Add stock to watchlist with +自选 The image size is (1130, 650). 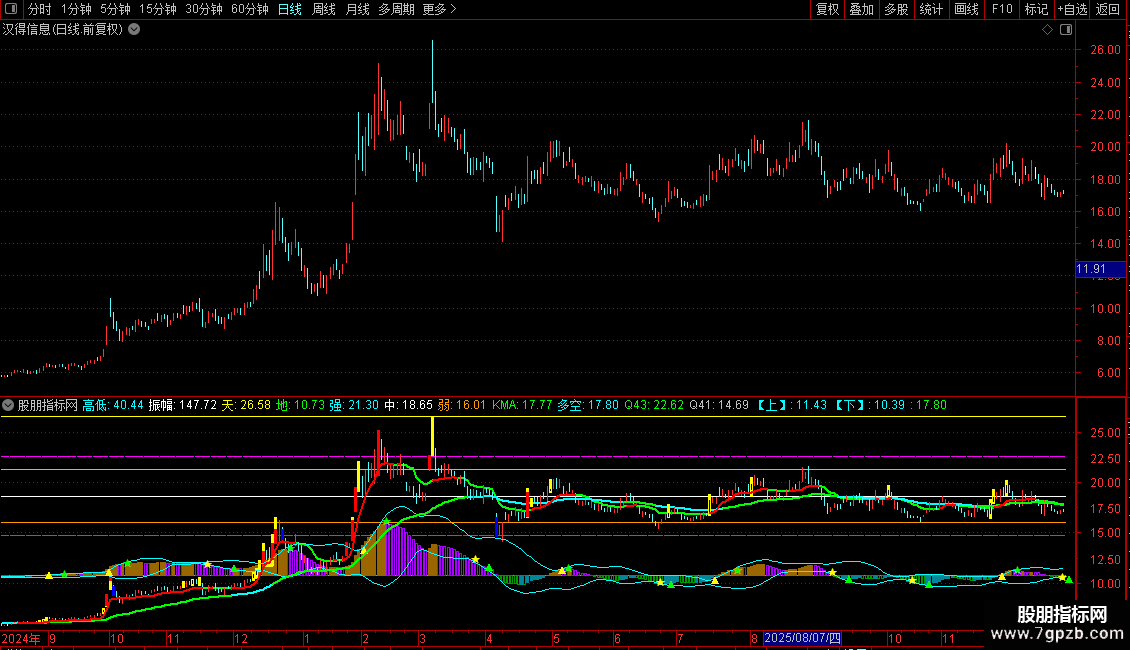(1072, 10)
